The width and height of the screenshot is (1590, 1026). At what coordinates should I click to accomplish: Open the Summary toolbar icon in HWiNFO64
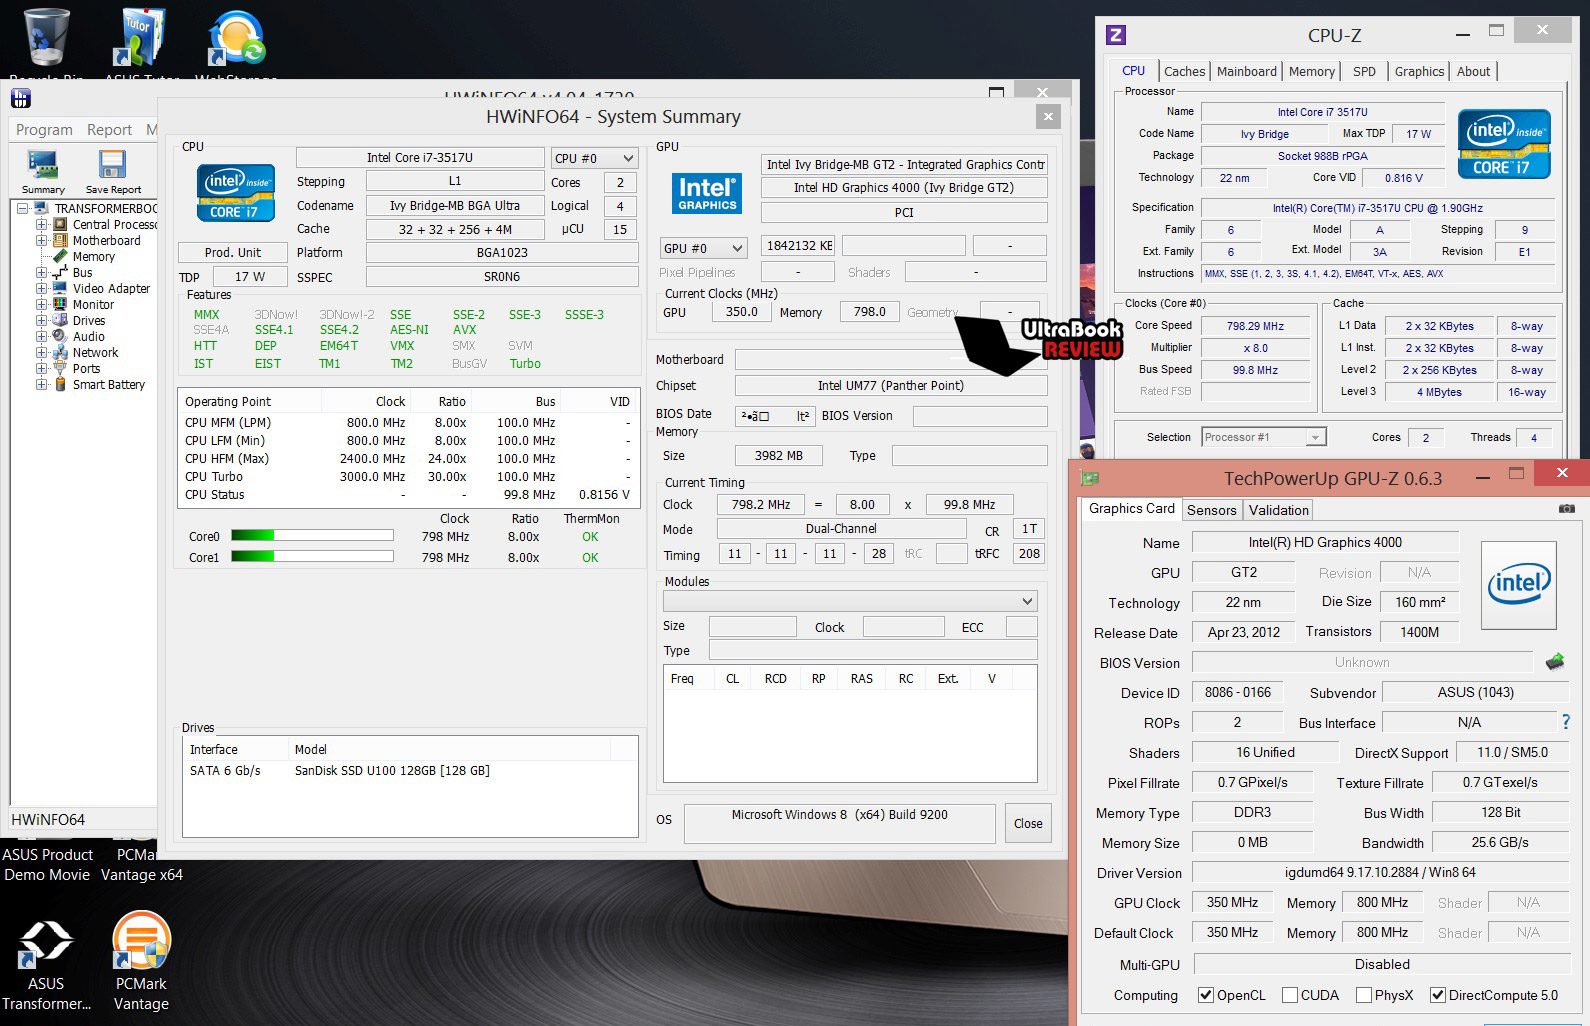point(43,171)
